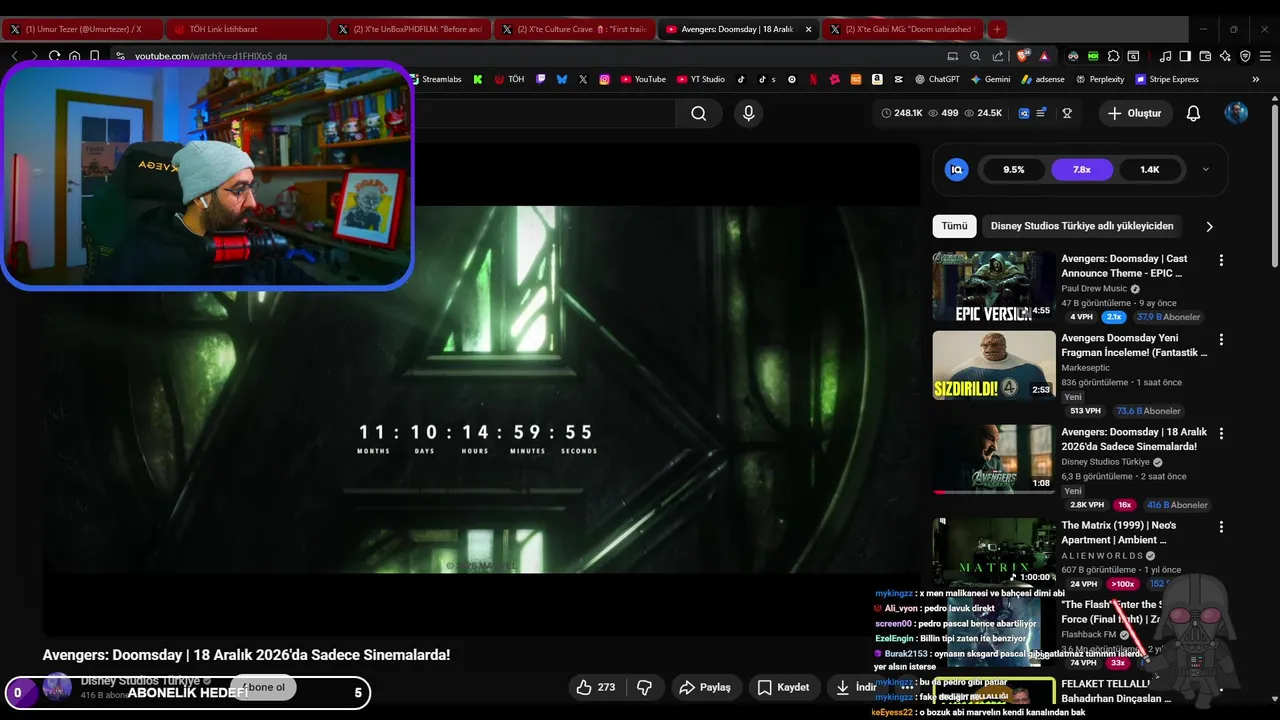Open the YT Studio bookmark
The width and height of the screenshot is (1280, 720).
coord(700,79)
